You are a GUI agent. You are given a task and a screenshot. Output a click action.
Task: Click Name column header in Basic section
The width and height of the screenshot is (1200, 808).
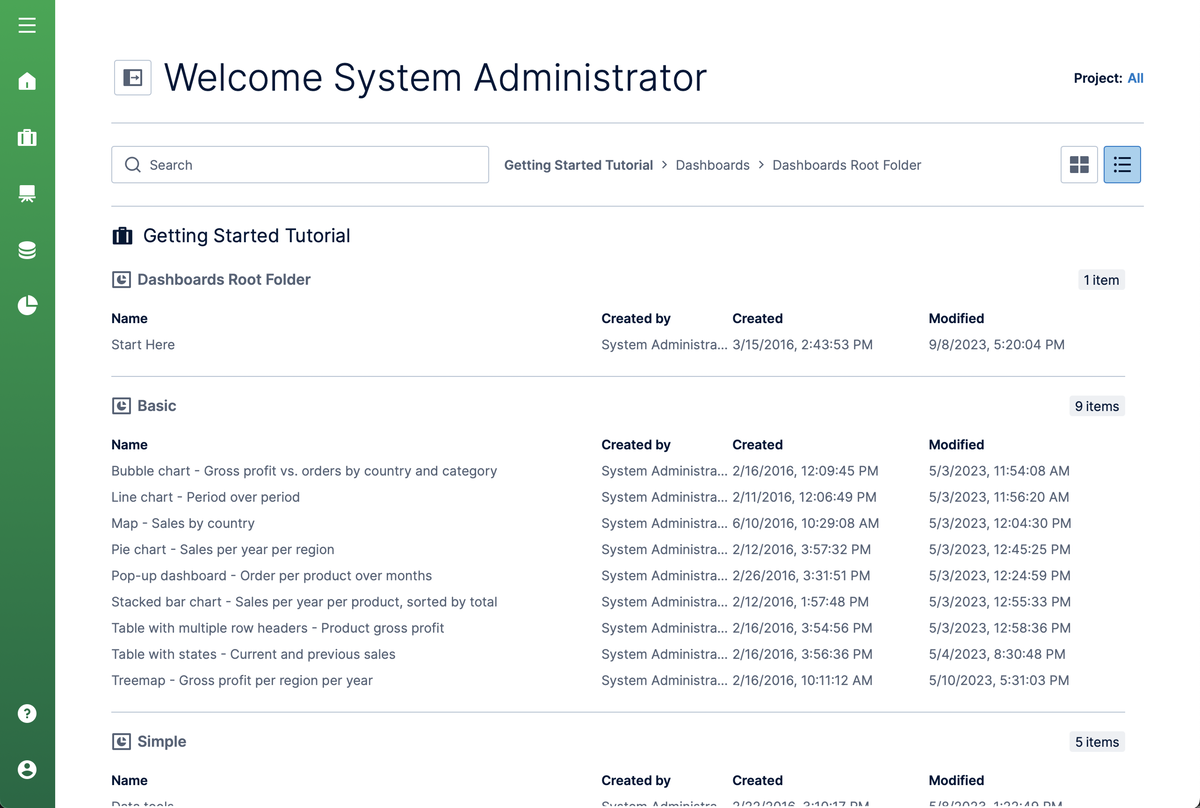[x=129, y=445]
